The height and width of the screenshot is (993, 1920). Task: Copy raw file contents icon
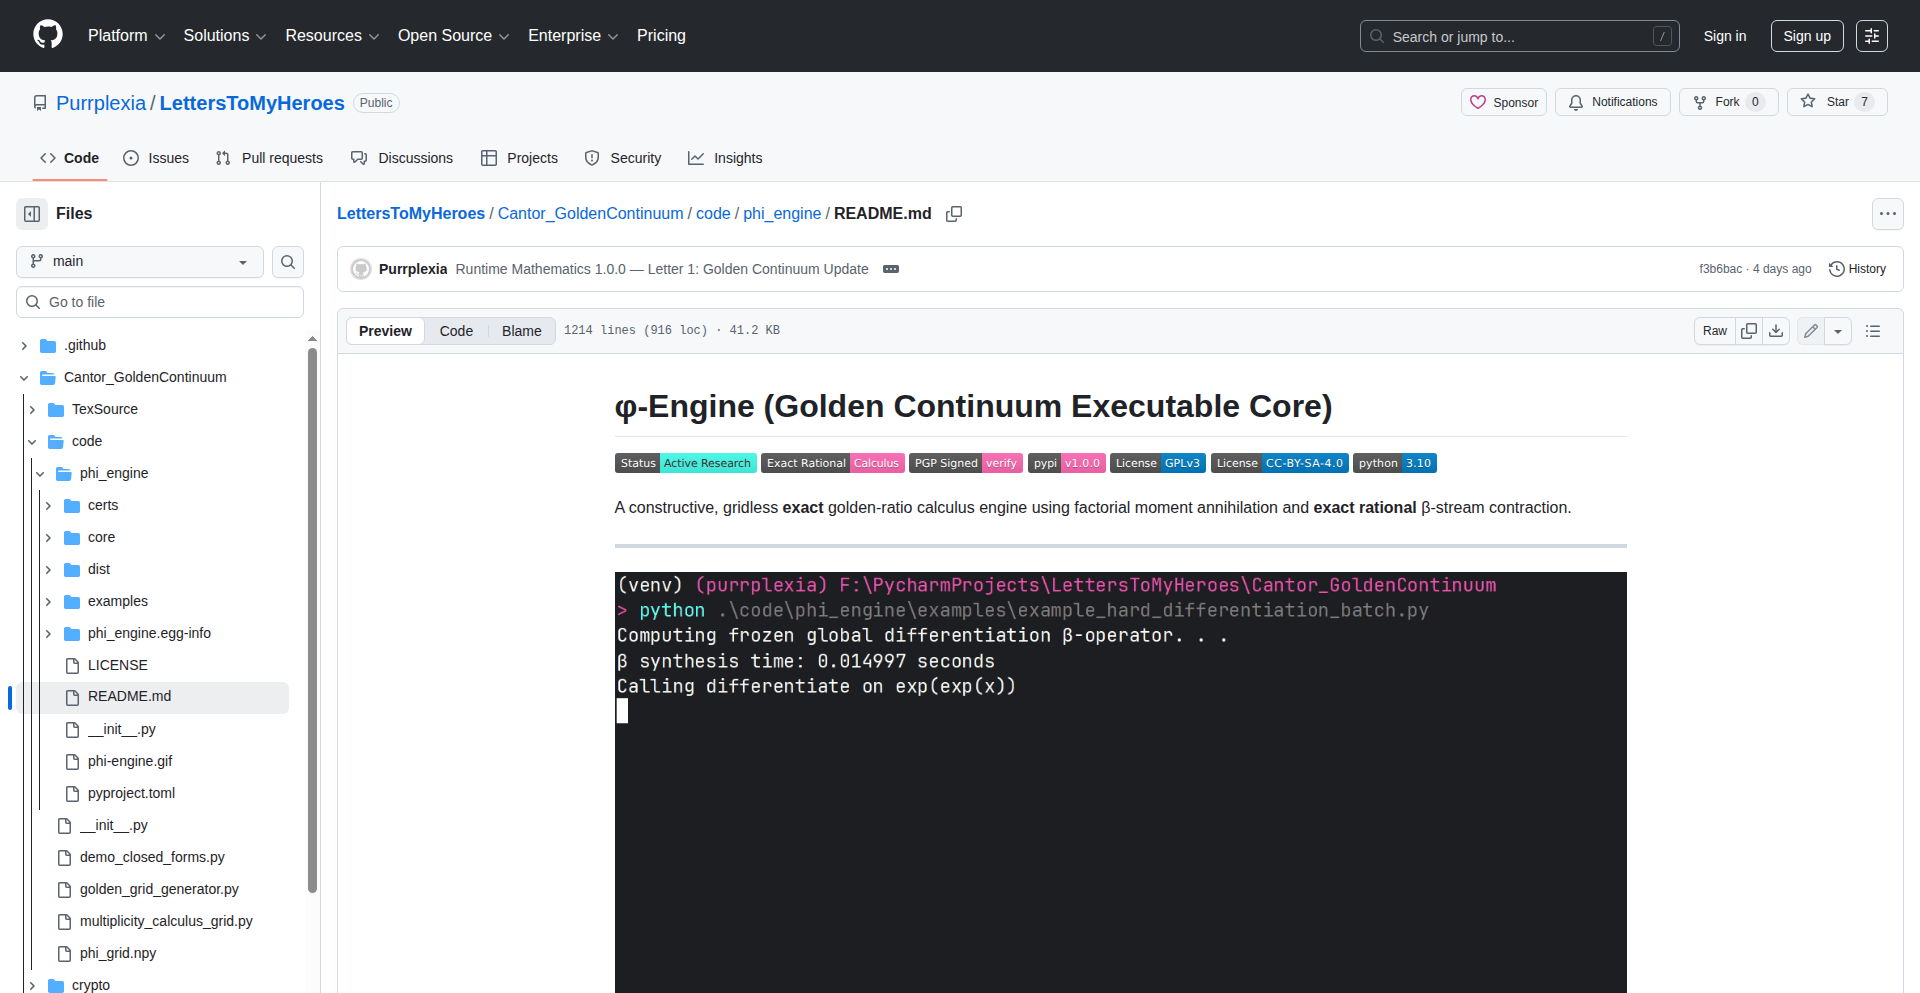tap(1748, 331)
